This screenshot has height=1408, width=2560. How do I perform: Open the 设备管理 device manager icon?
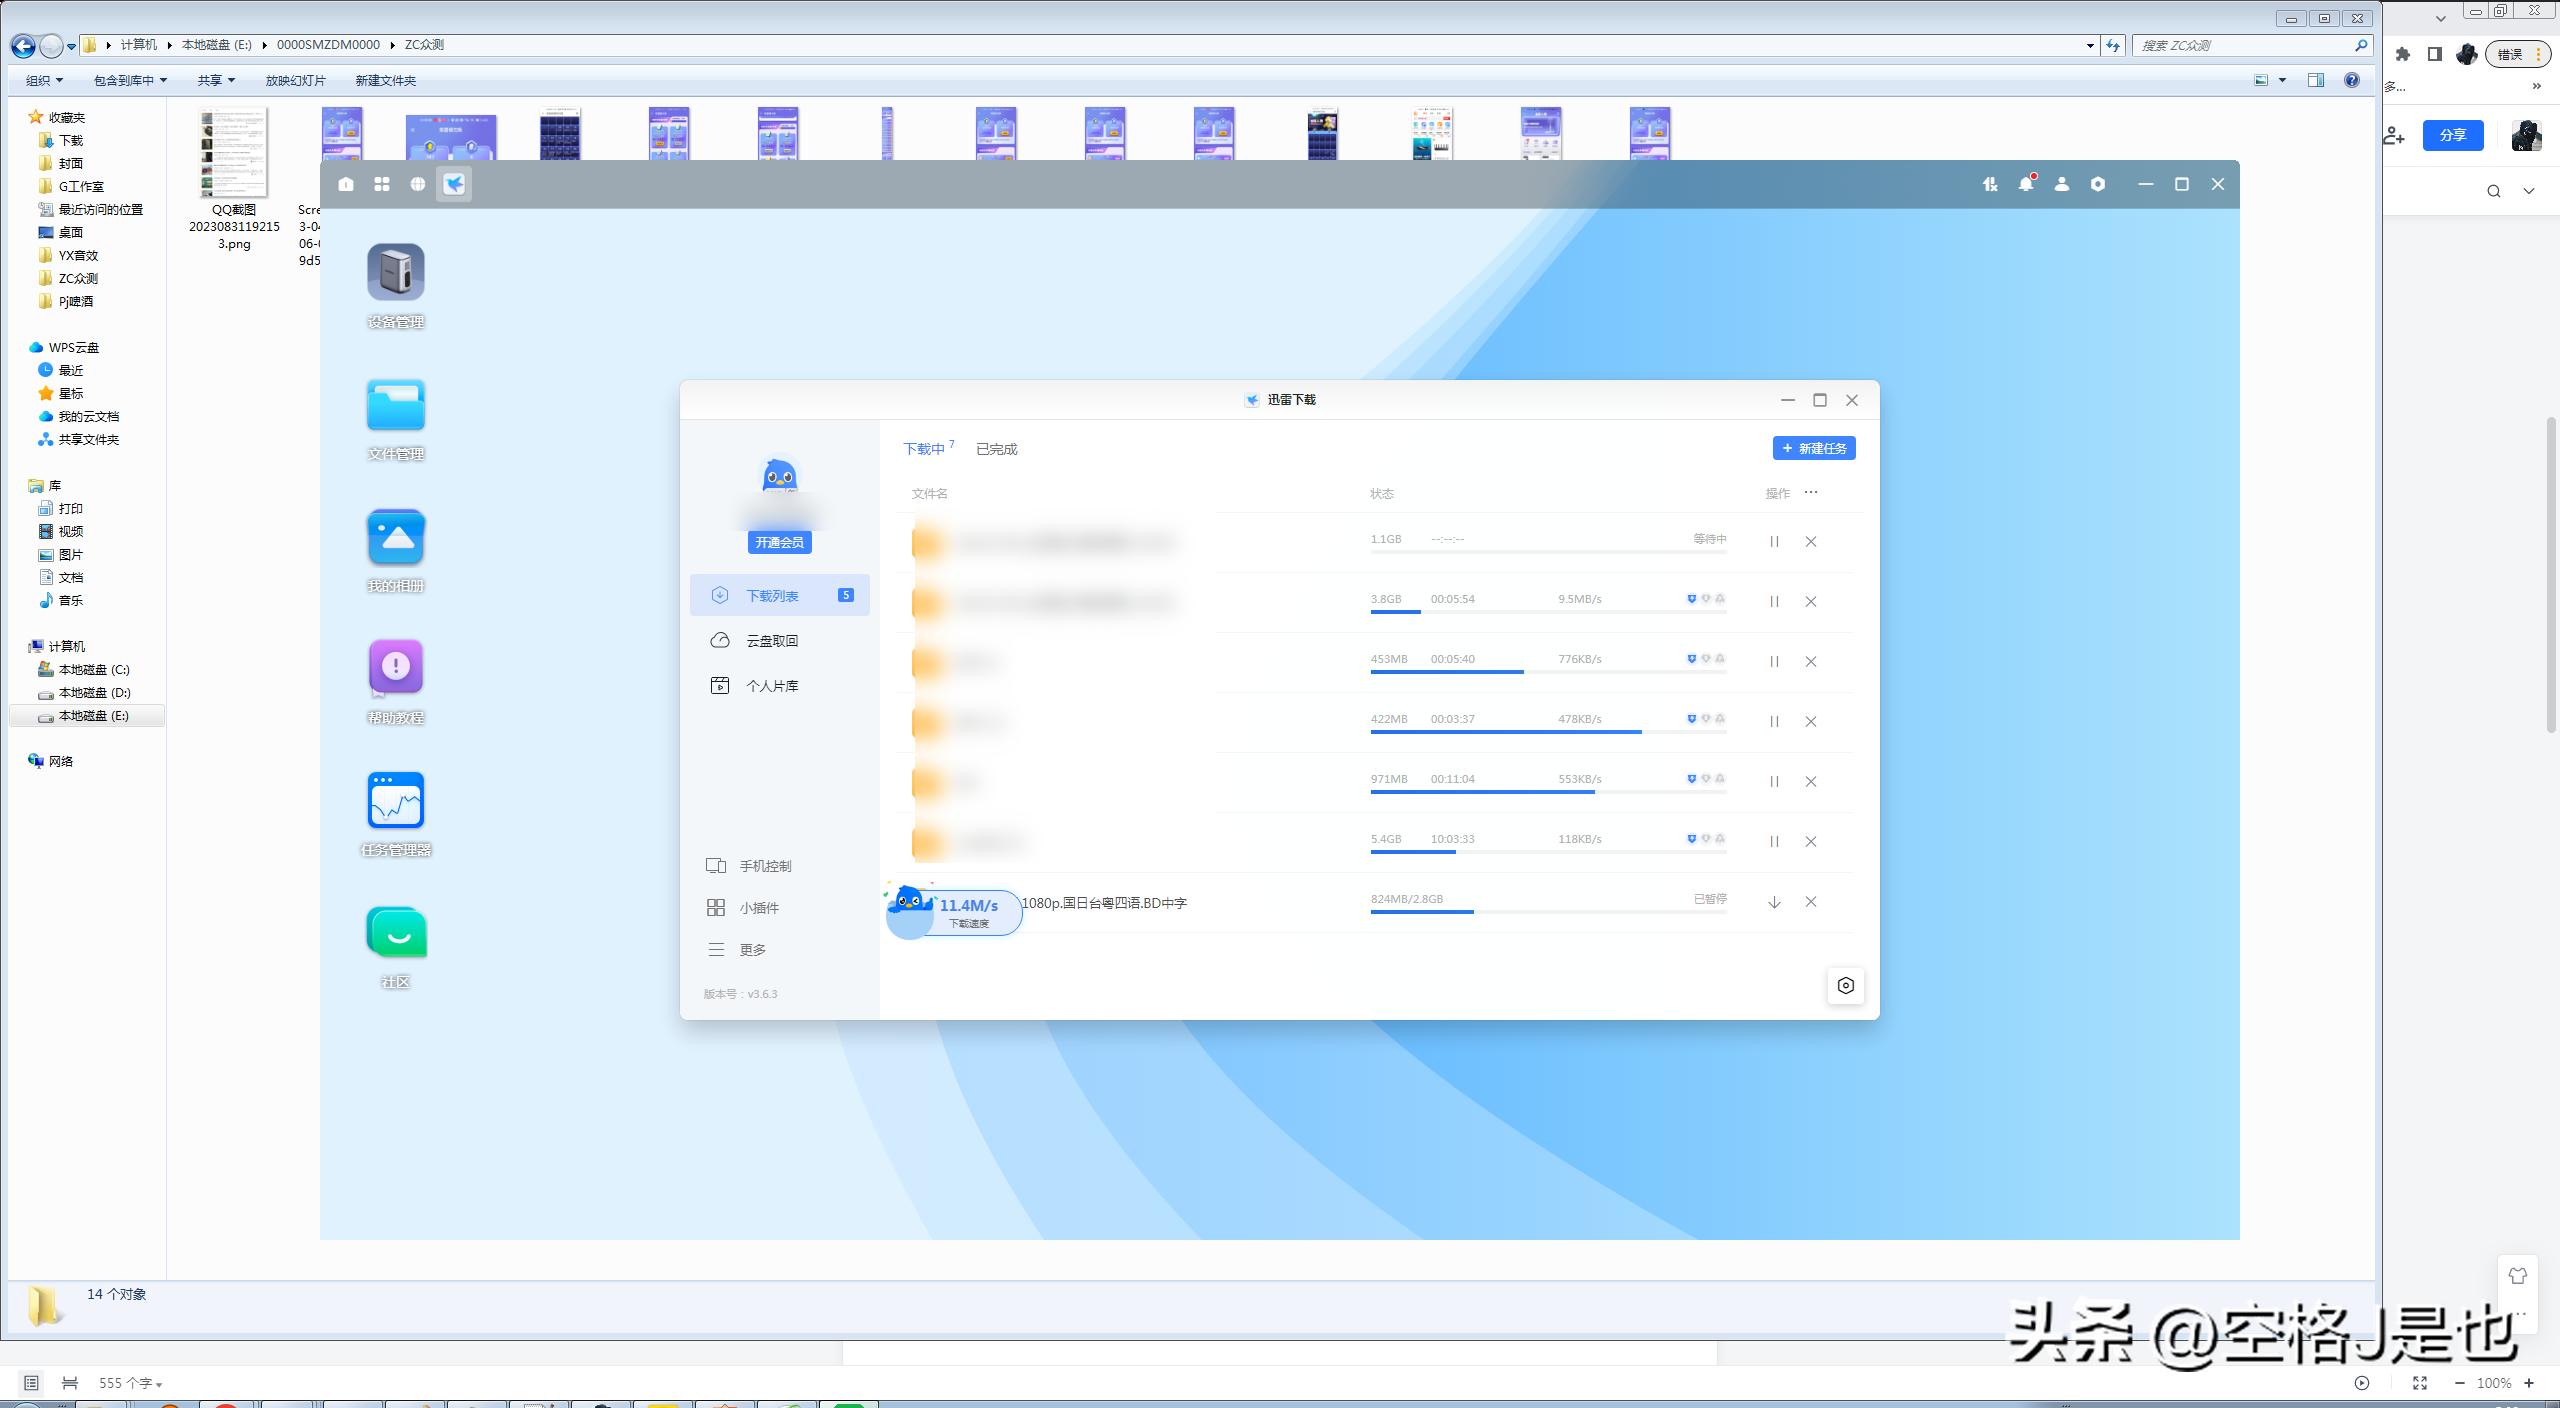point(396,273)
